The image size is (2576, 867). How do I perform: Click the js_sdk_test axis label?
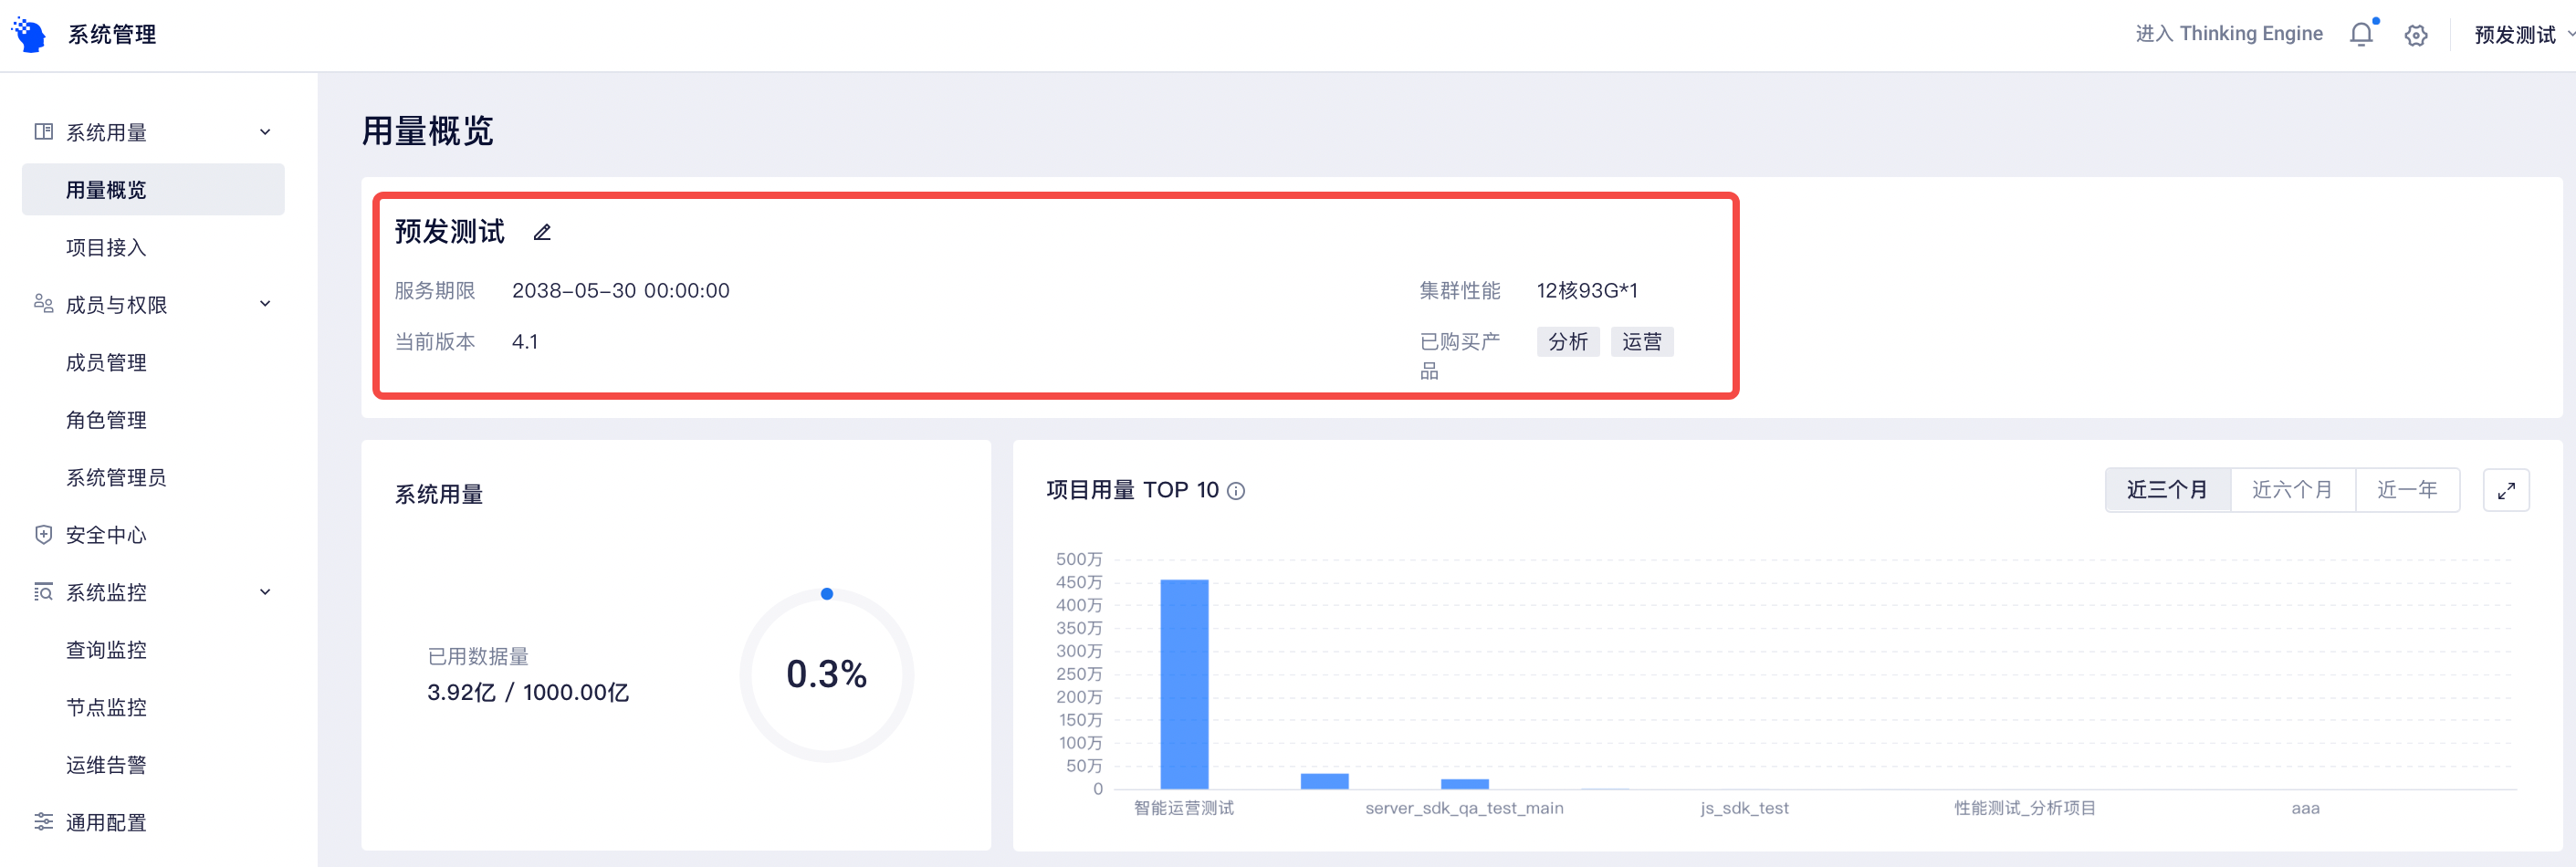tap(1744, 808)
